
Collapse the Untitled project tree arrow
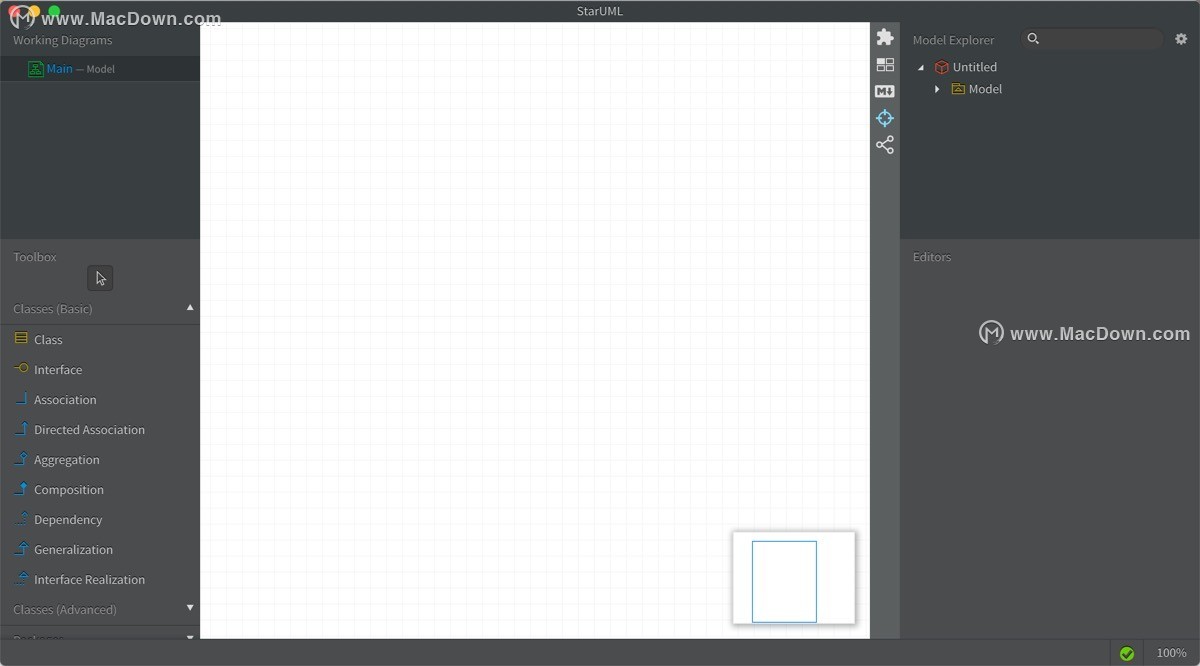click(921, 68)
